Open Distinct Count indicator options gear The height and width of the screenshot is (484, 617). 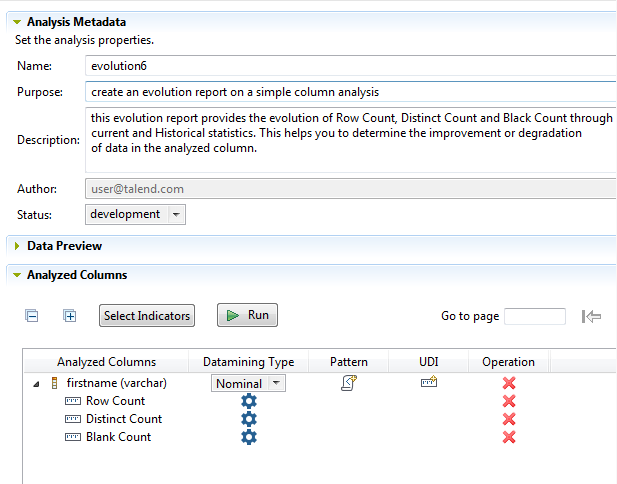click(249, 419)
